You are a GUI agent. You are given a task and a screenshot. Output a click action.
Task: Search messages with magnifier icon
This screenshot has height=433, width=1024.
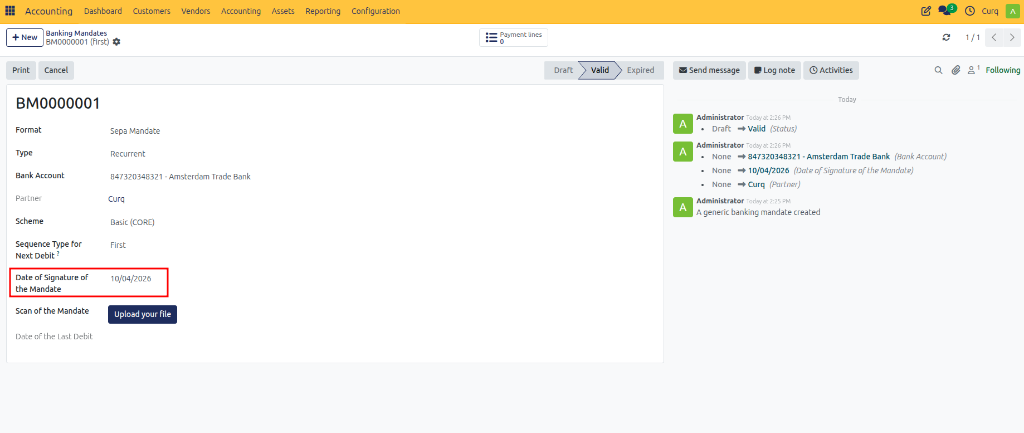pos(938,71)
